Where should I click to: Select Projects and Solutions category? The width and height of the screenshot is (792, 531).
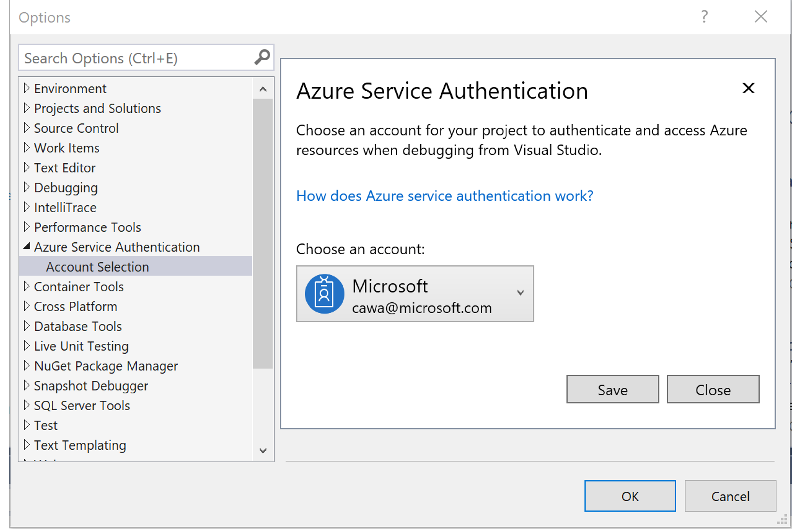click(97, 108)
